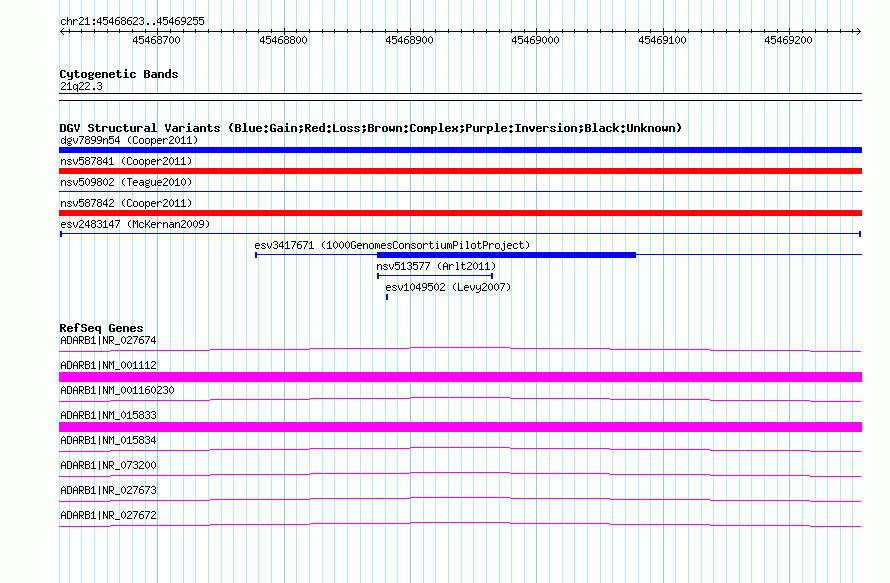Click the ADARB1|NR_027673 transcript label
Viewport: 890px width, 583px height.
108,490
